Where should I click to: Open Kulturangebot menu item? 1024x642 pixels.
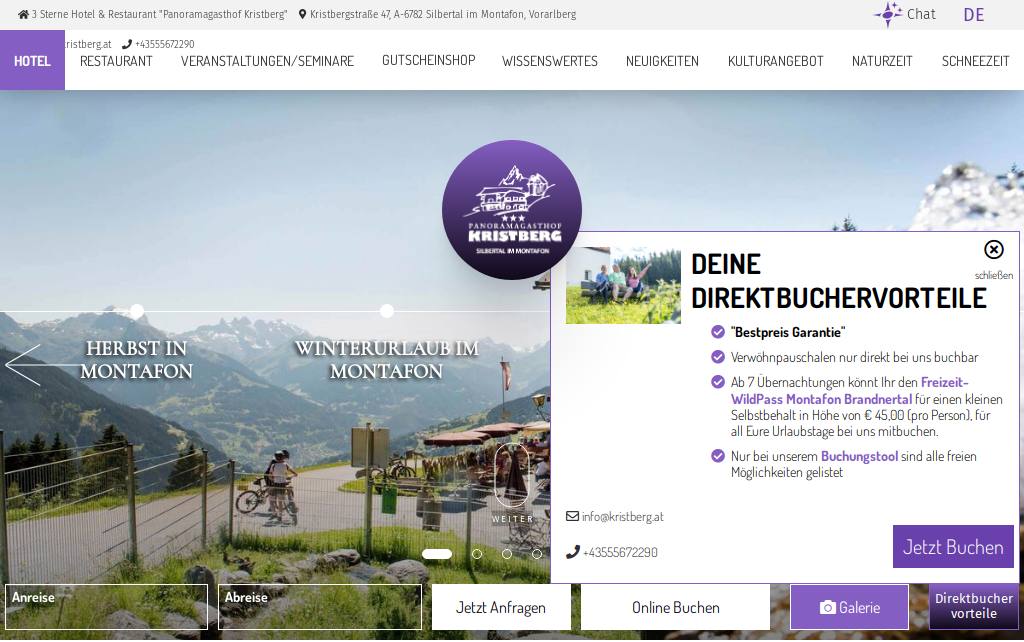(776, 61)
